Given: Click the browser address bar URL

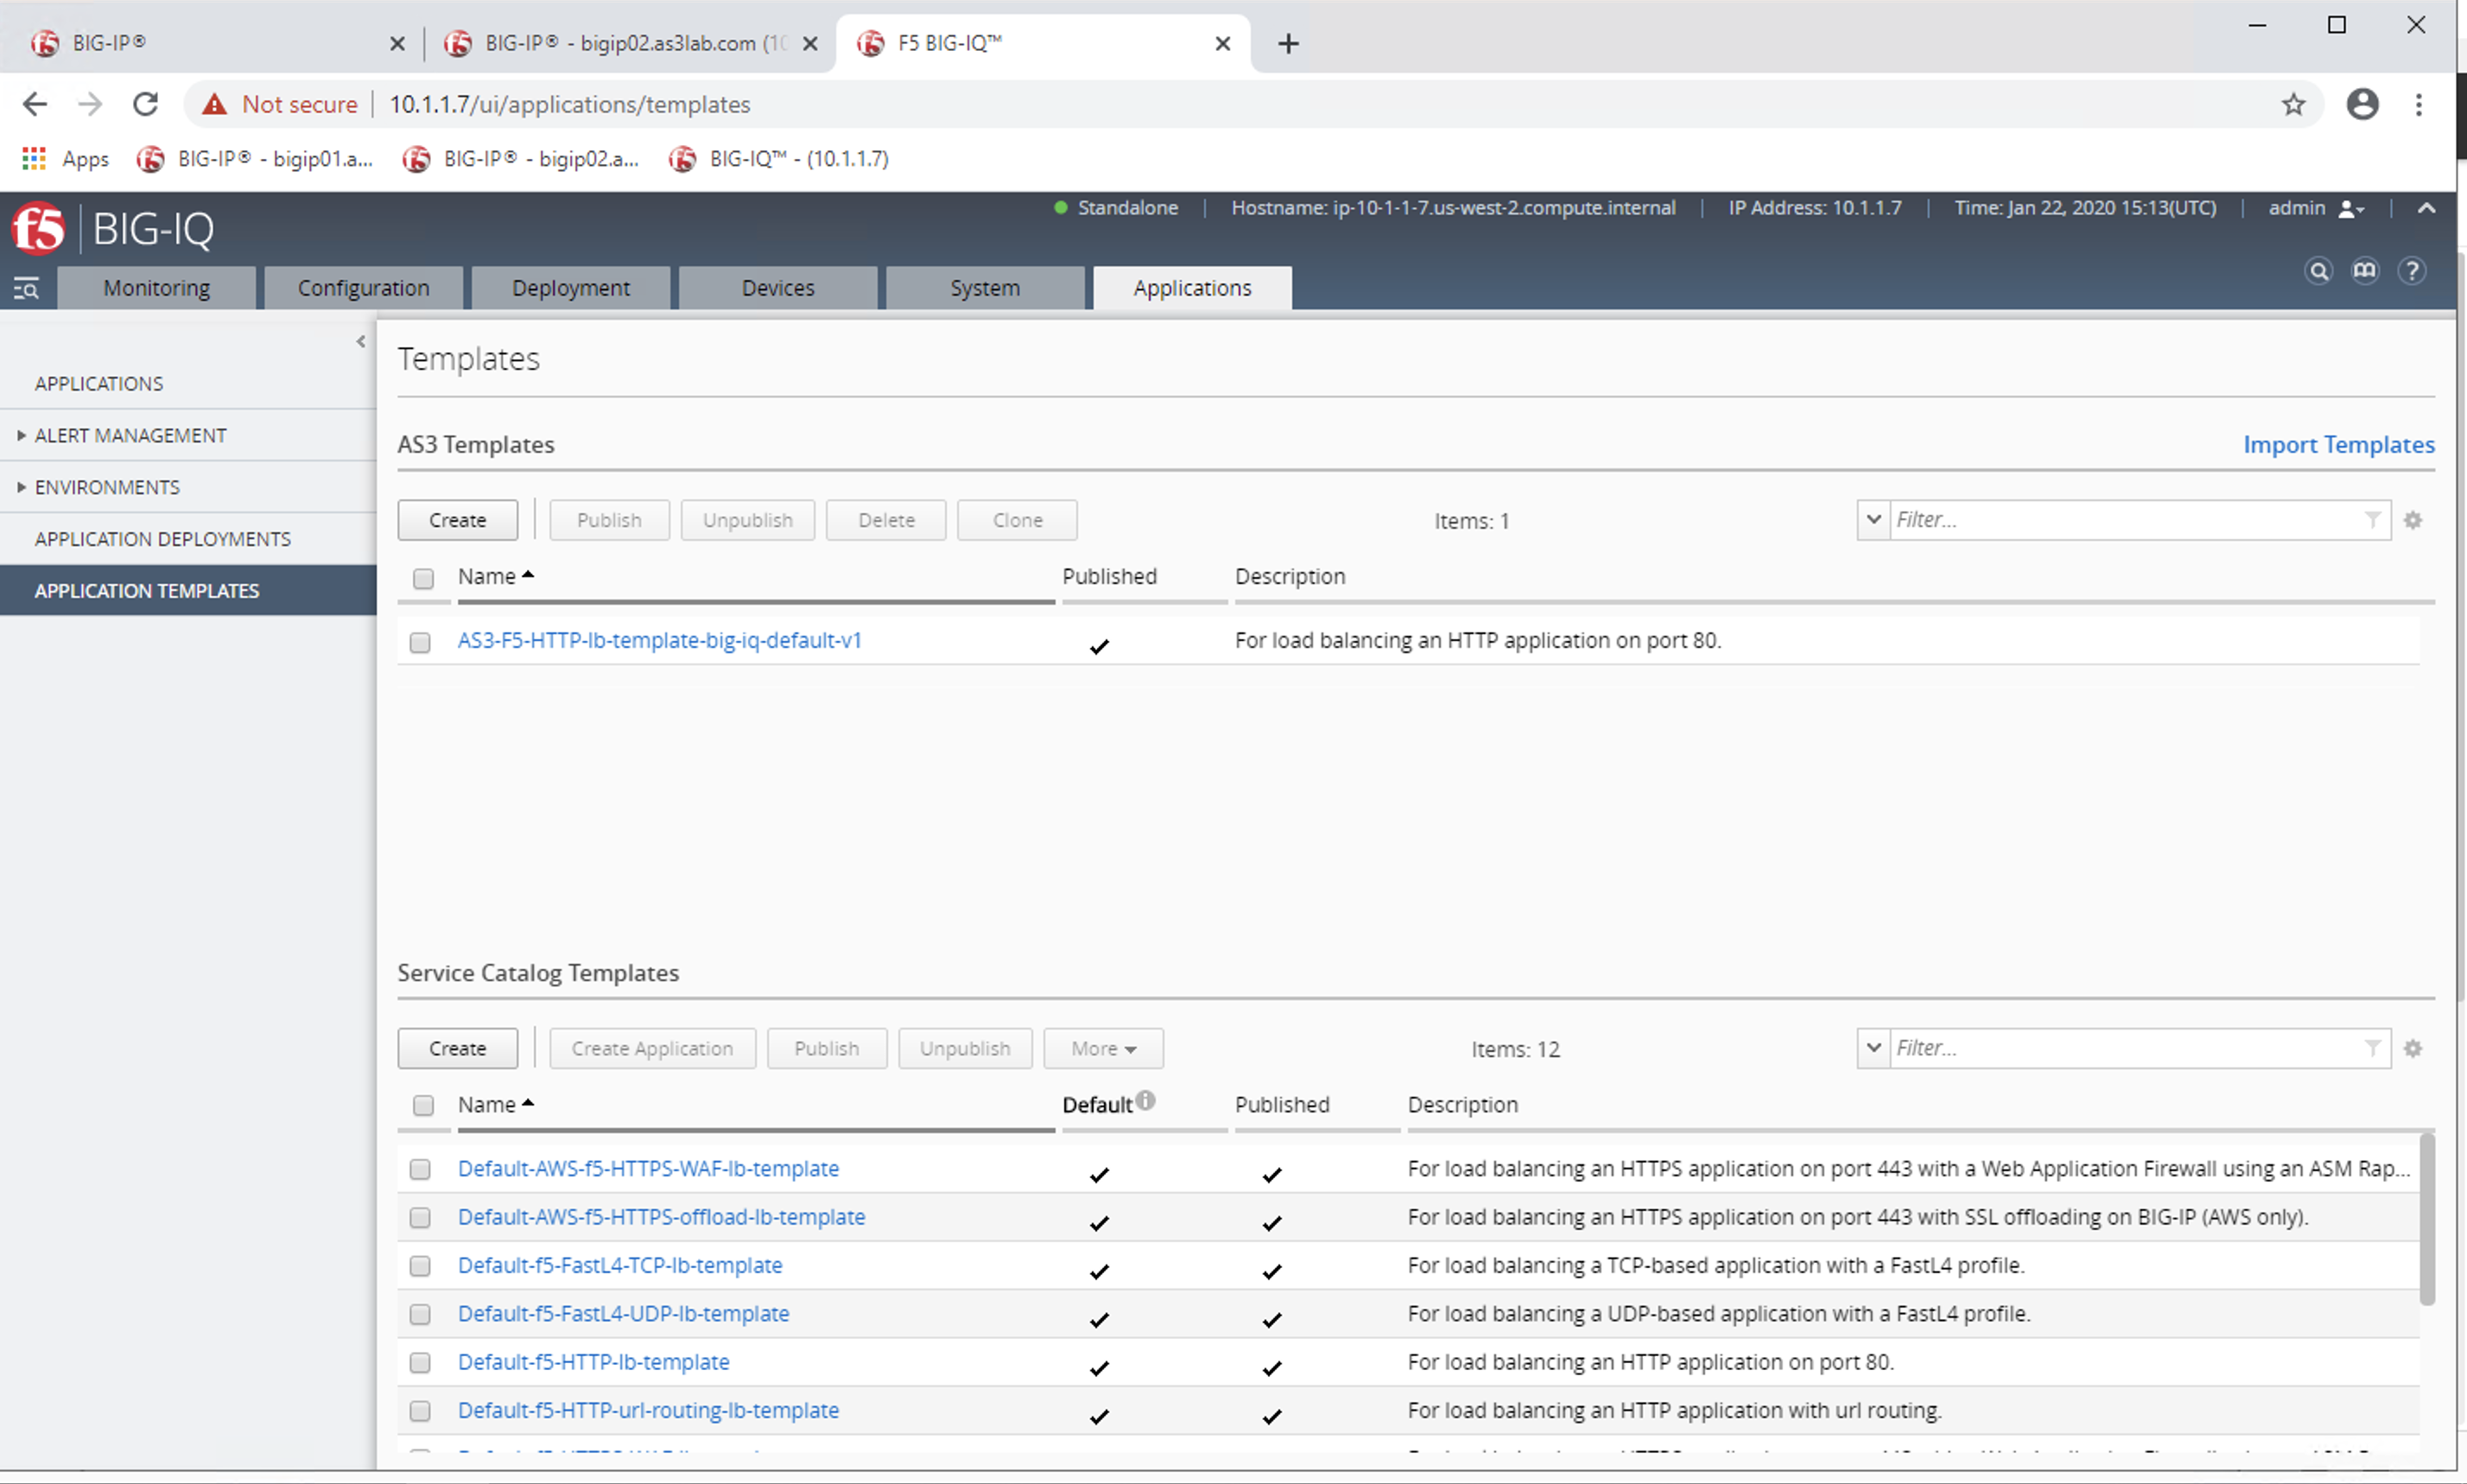Looking at the screenshot, I should [x=570, y=104].
